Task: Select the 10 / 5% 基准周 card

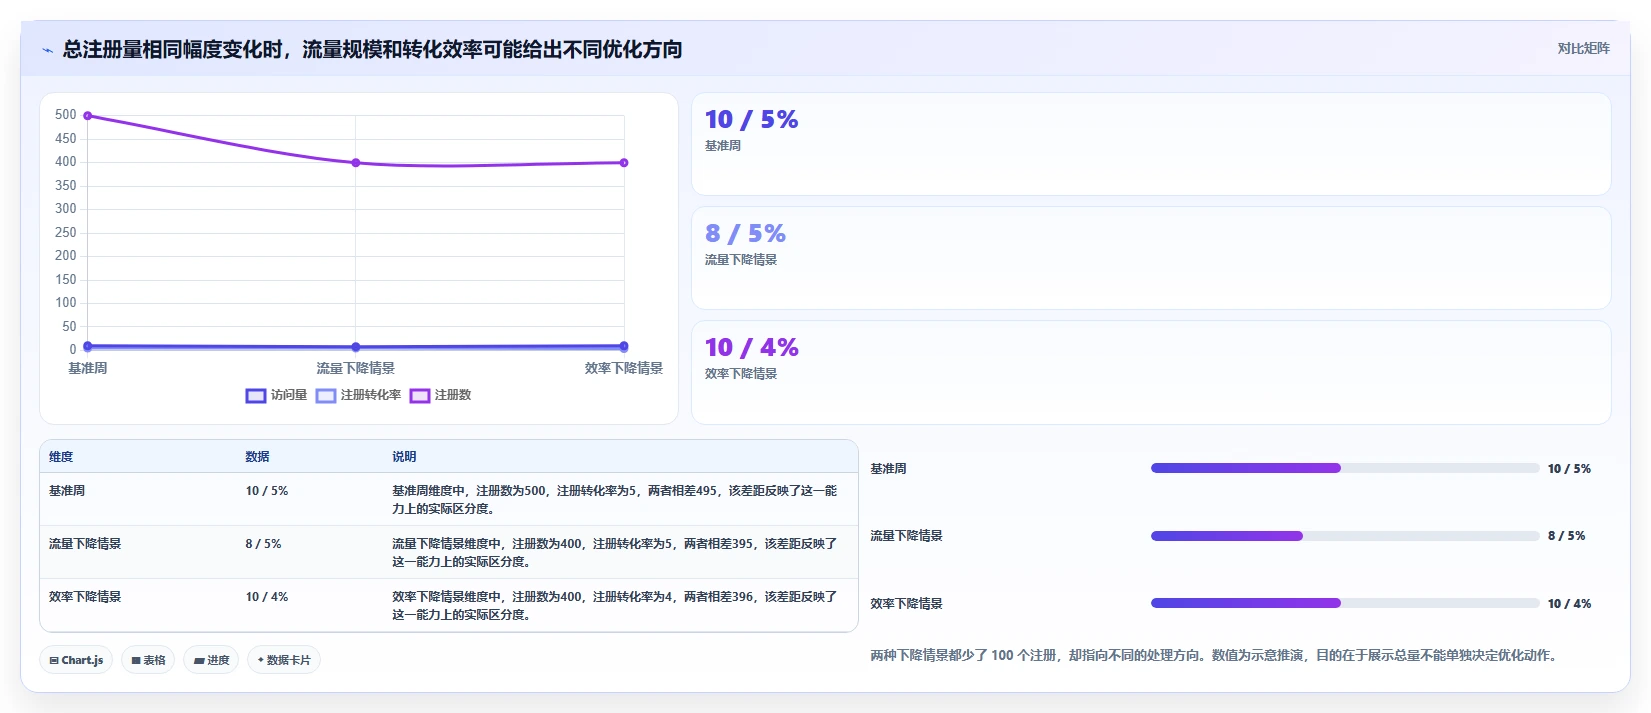Action: click(x=1151, y=144)
